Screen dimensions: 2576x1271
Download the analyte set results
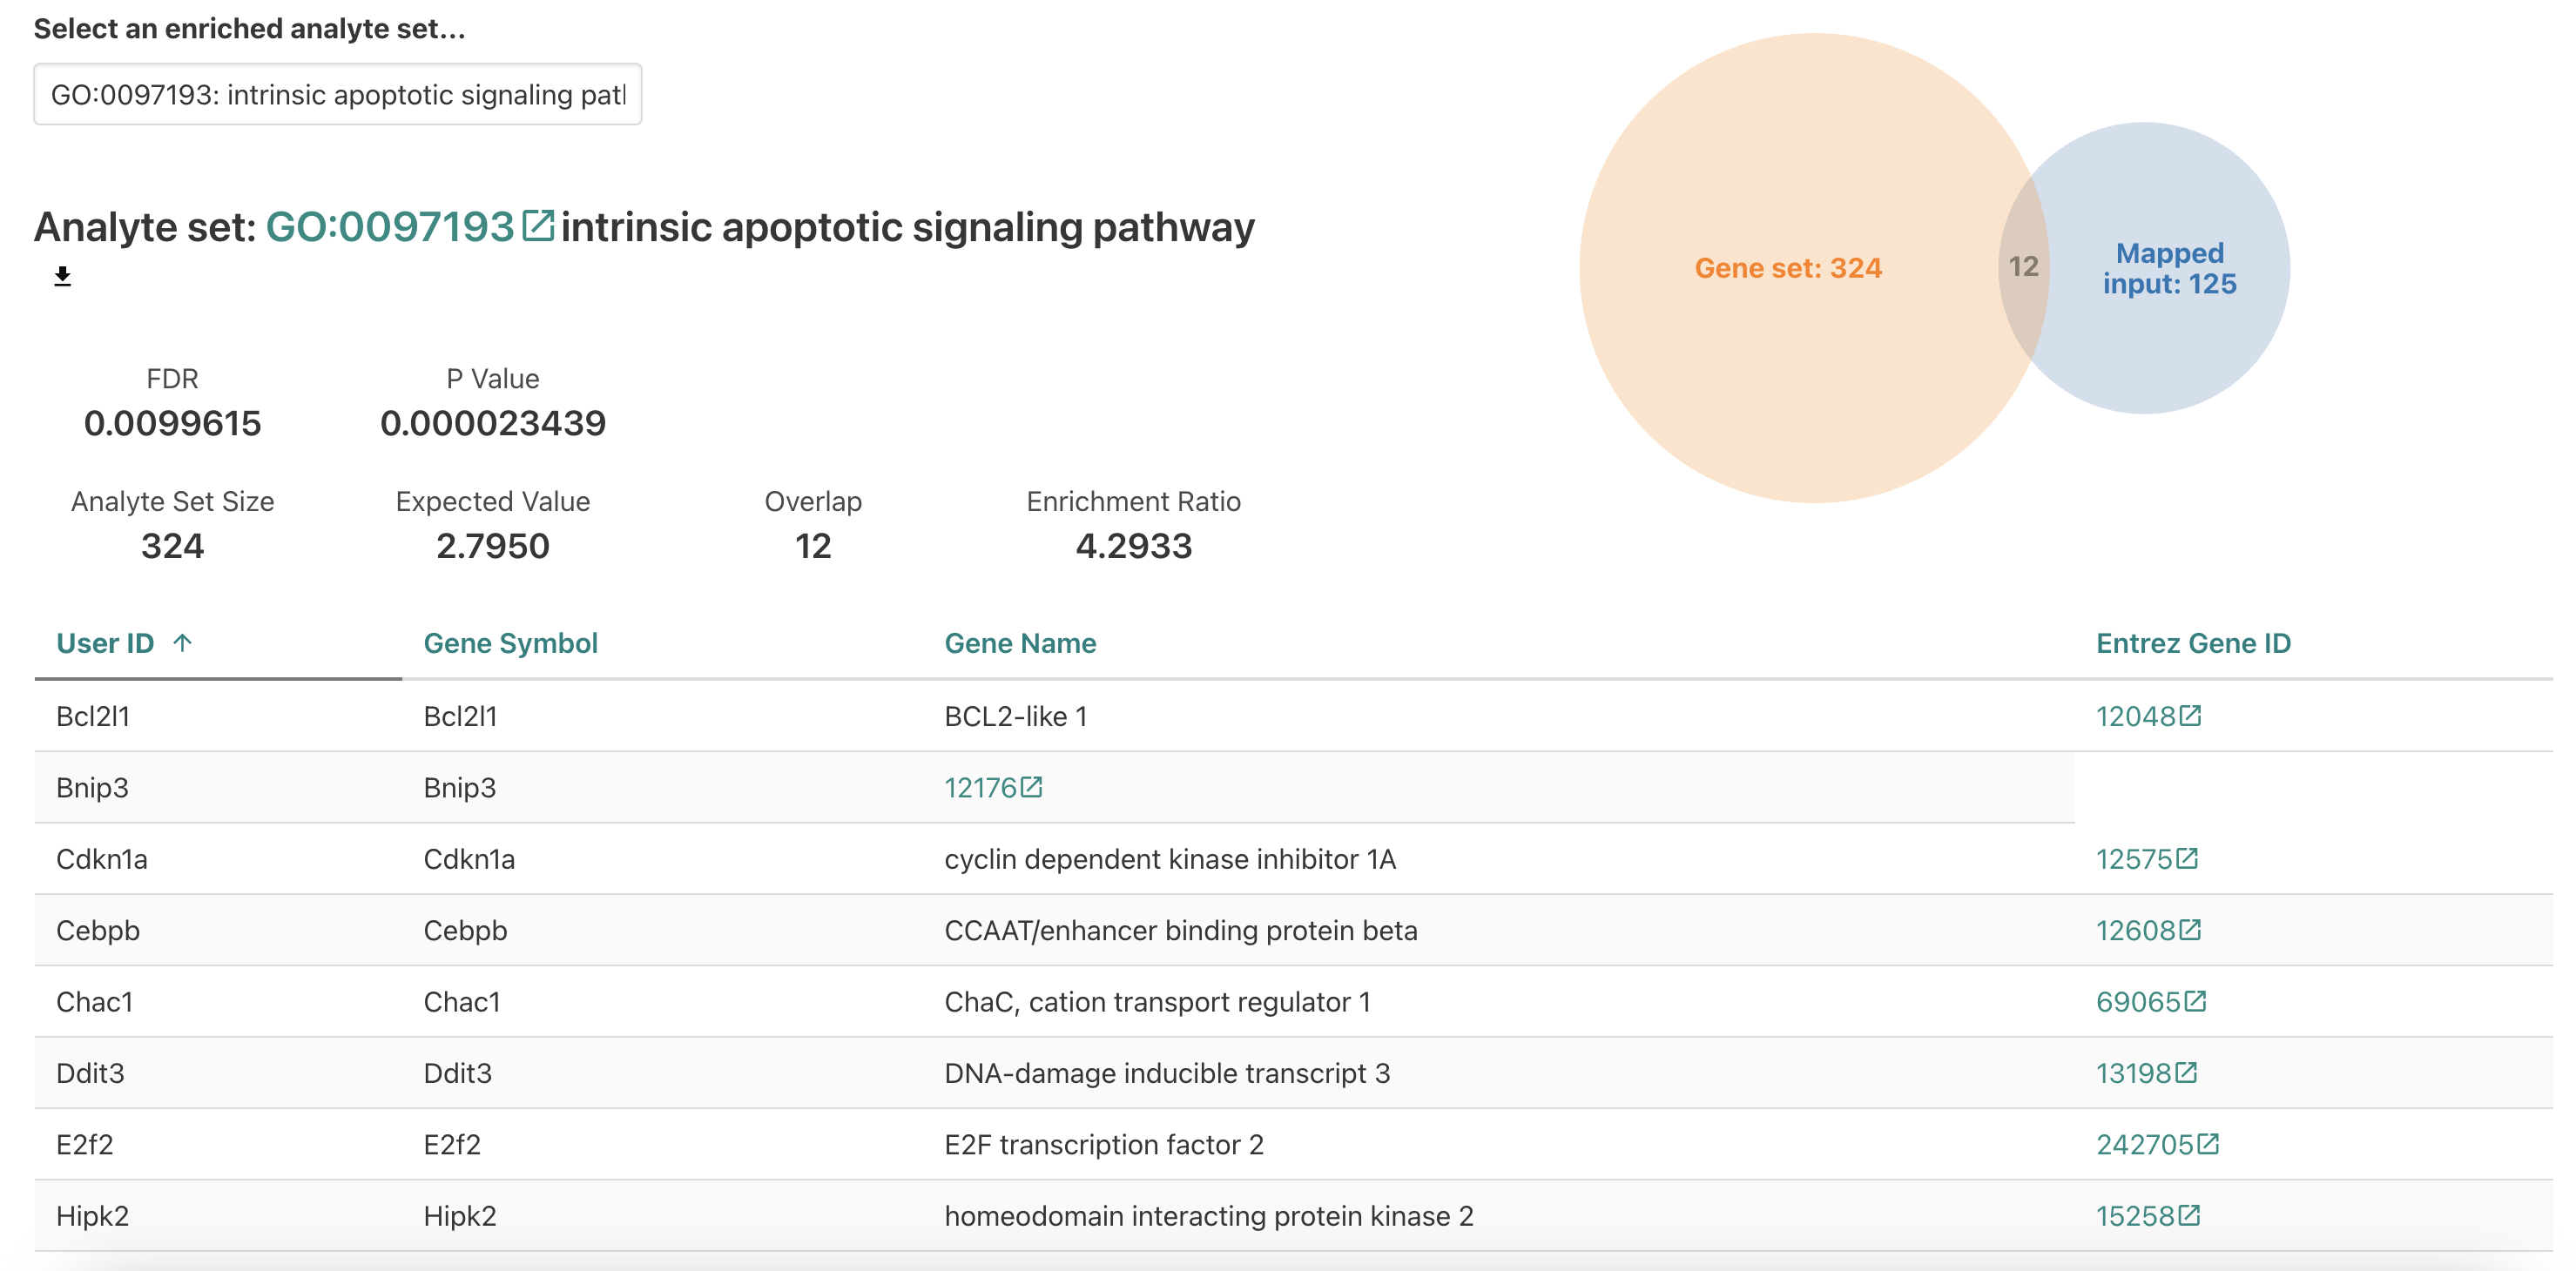(x=62, y=276)
